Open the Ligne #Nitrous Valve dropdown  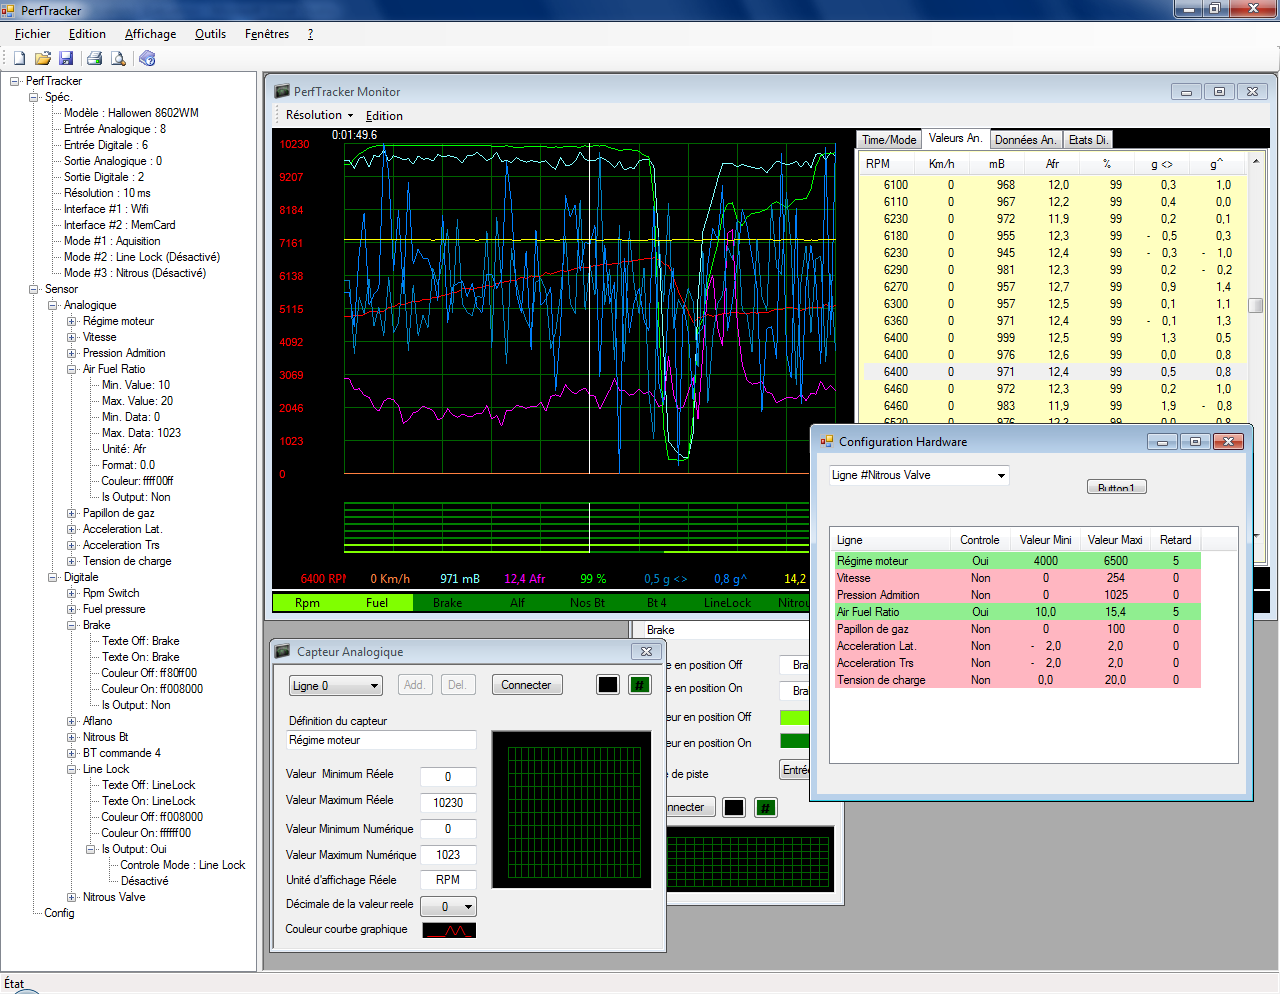coord(918,475)
